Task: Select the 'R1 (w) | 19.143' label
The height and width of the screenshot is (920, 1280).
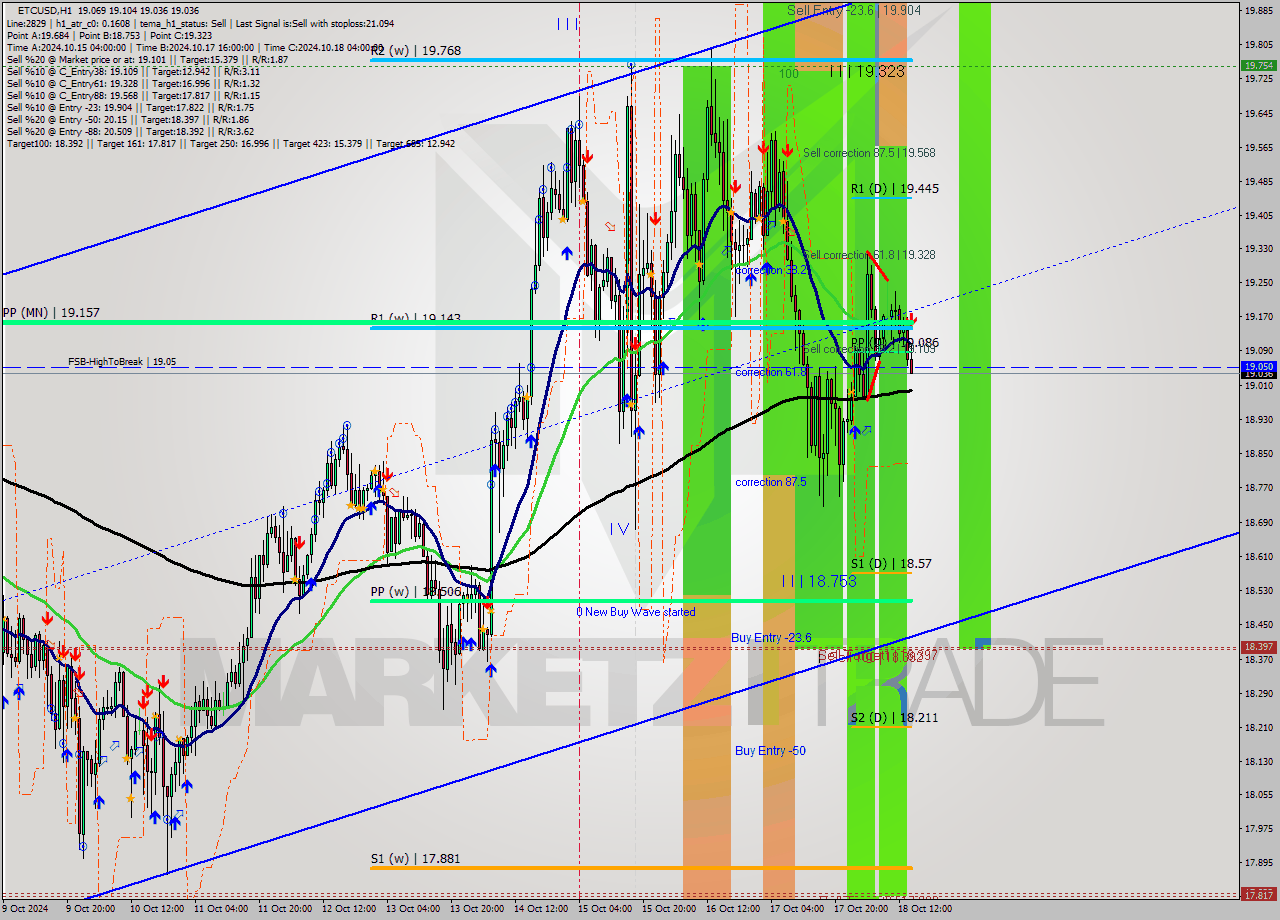Action: pyautogui.click(x=415, y=319)
